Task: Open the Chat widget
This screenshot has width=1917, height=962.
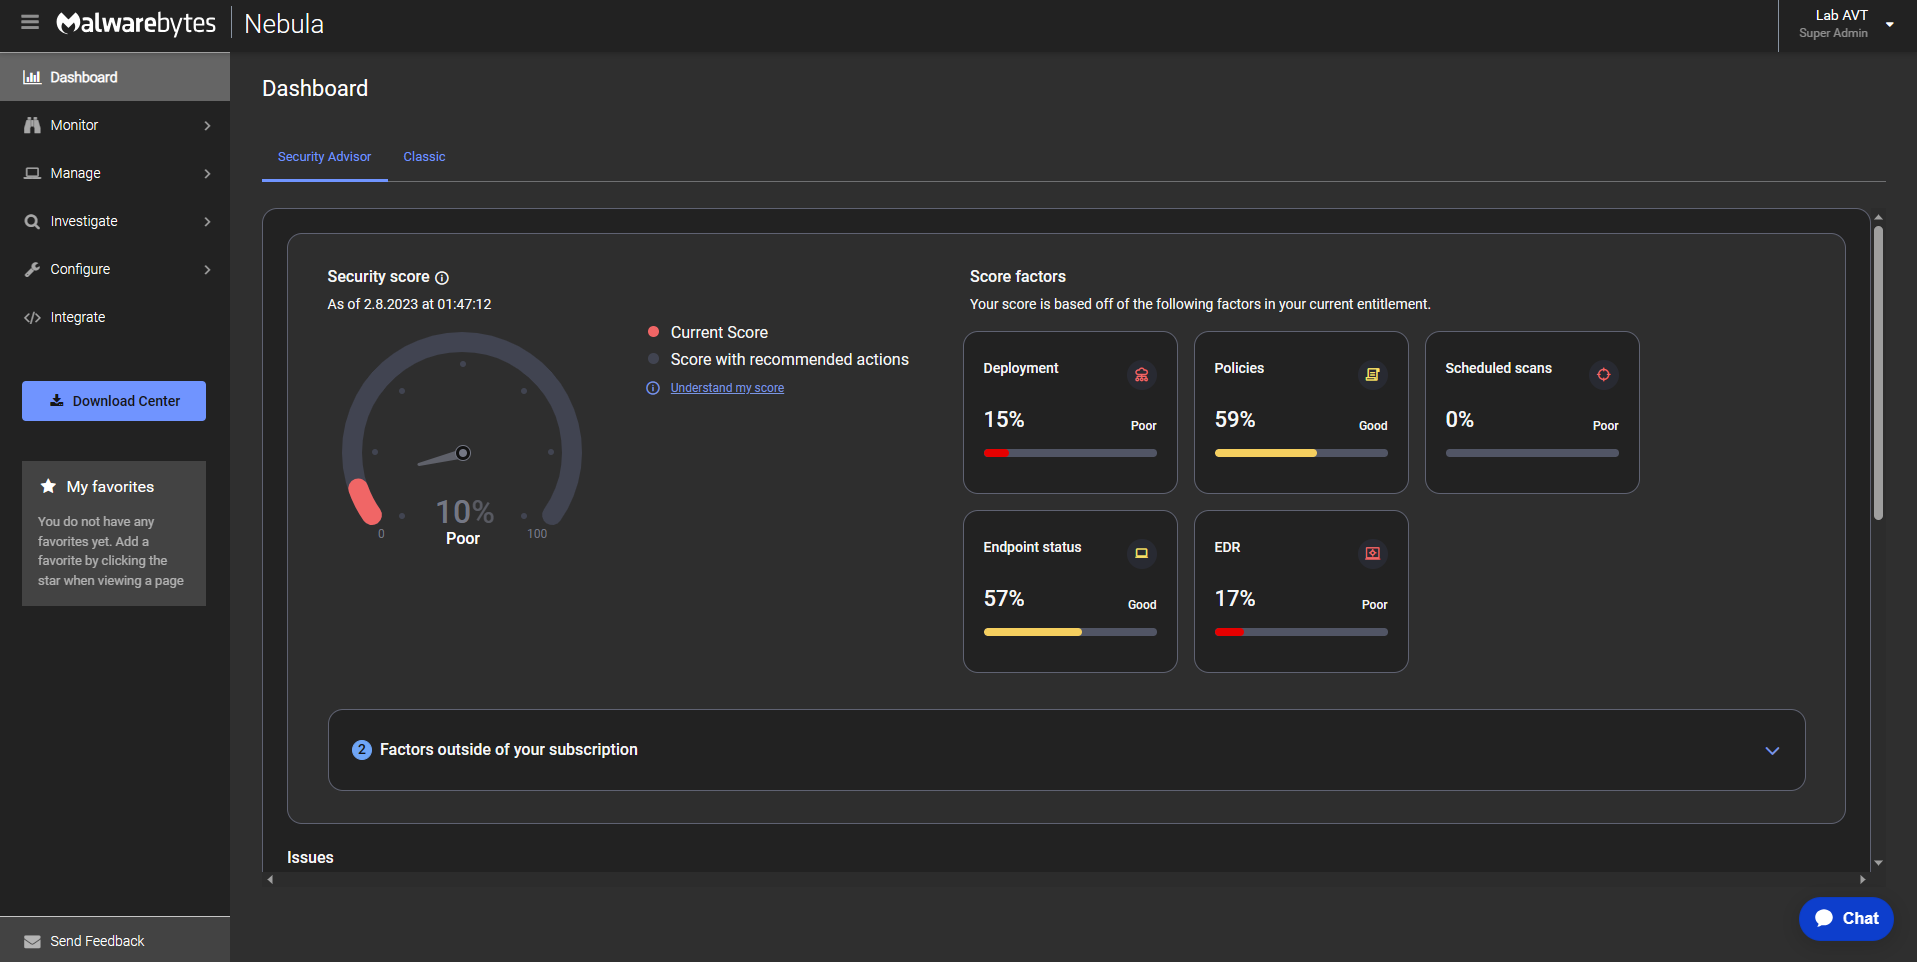Action: pos(1846,918)
